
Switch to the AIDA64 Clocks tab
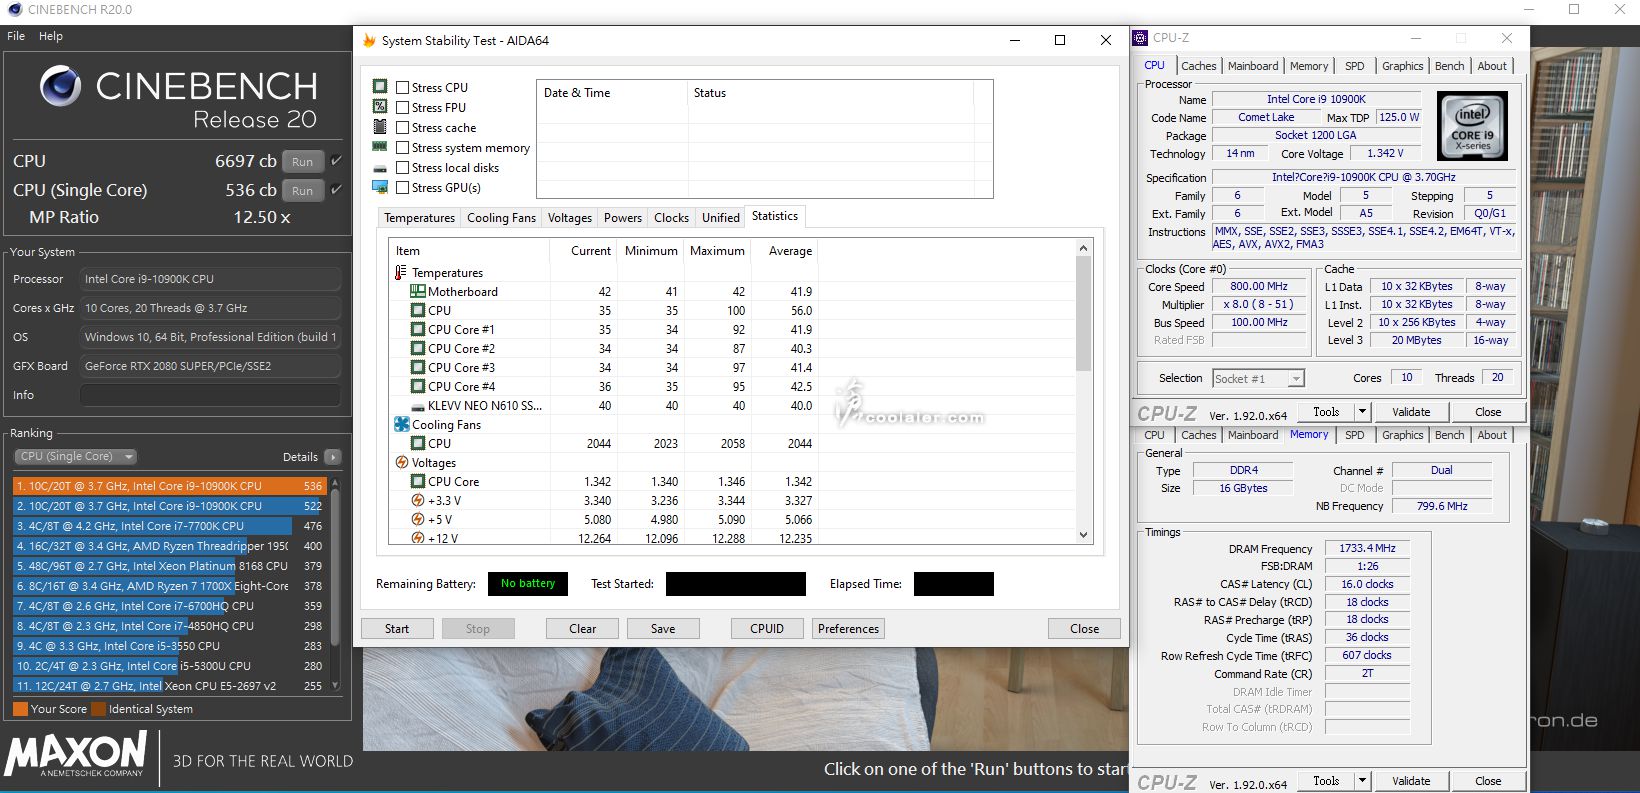[x=671, y=218]
